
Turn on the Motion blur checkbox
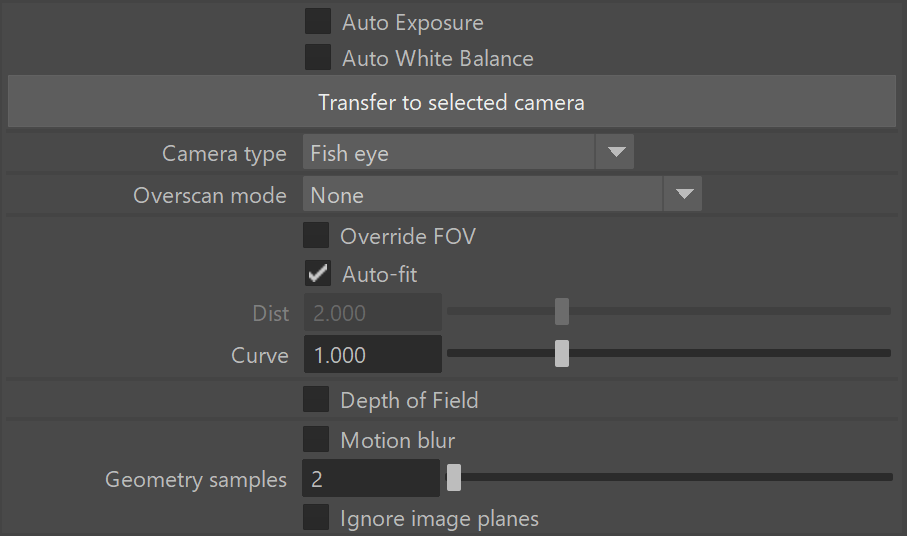[x=316, y=439]
